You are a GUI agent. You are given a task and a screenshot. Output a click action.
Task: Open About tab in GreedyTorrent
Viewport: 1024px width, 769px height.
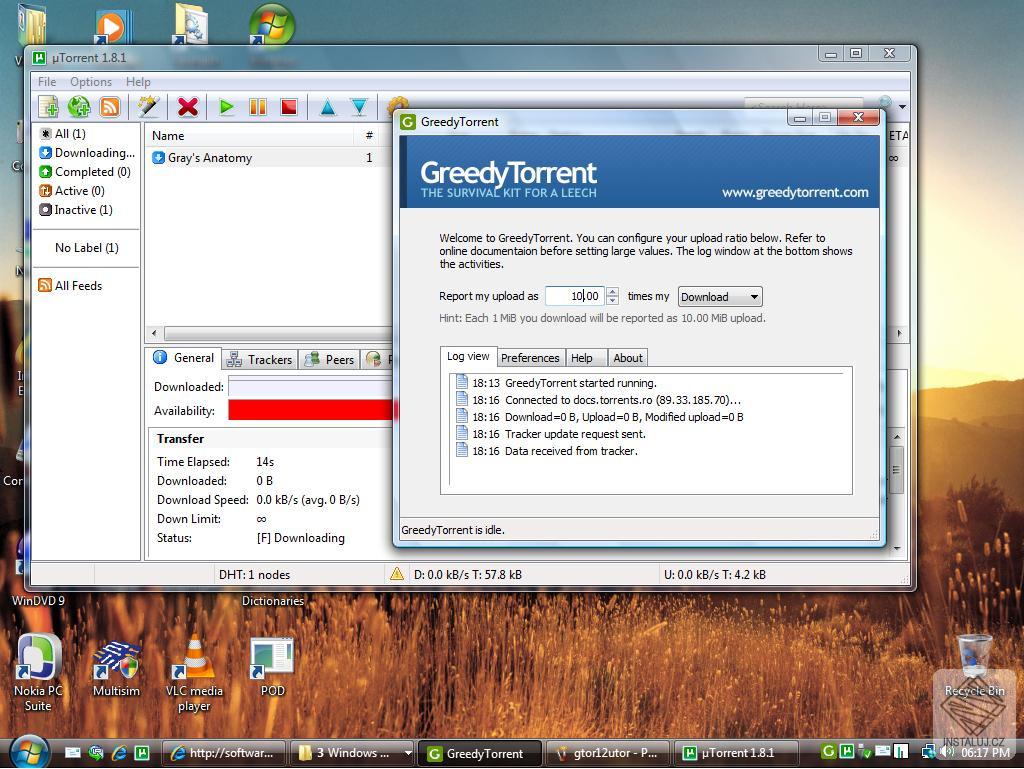(x=628, y=358)
